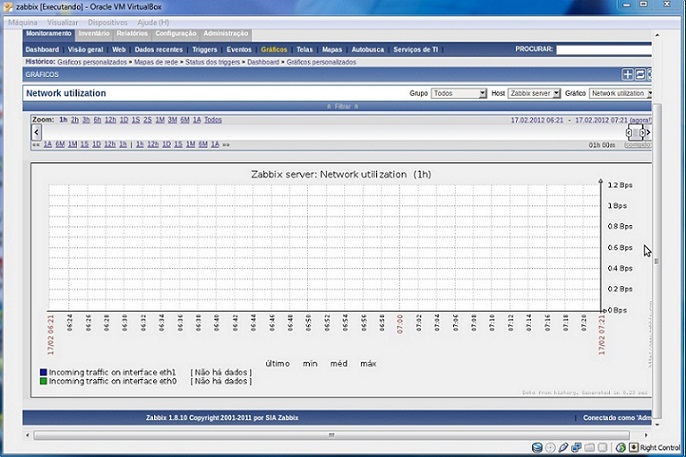Click the time period slider handle
Image resolution: width=686 pixels, height=457 pixels.
pos(635,133)
